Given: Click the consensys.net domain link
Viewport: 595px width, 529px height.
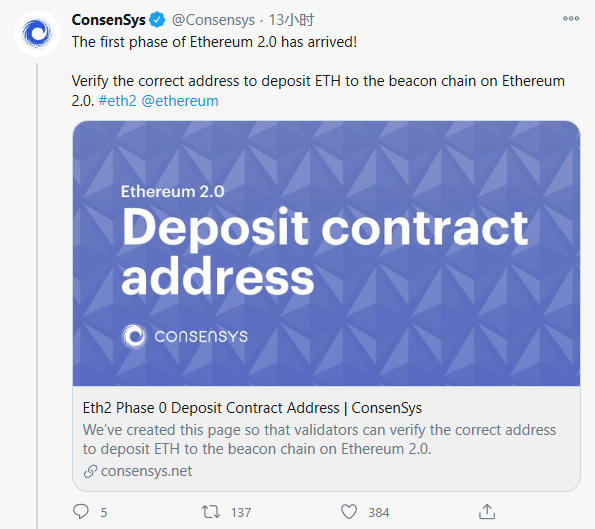Looking at the screenshot, I should coord(146,471).
